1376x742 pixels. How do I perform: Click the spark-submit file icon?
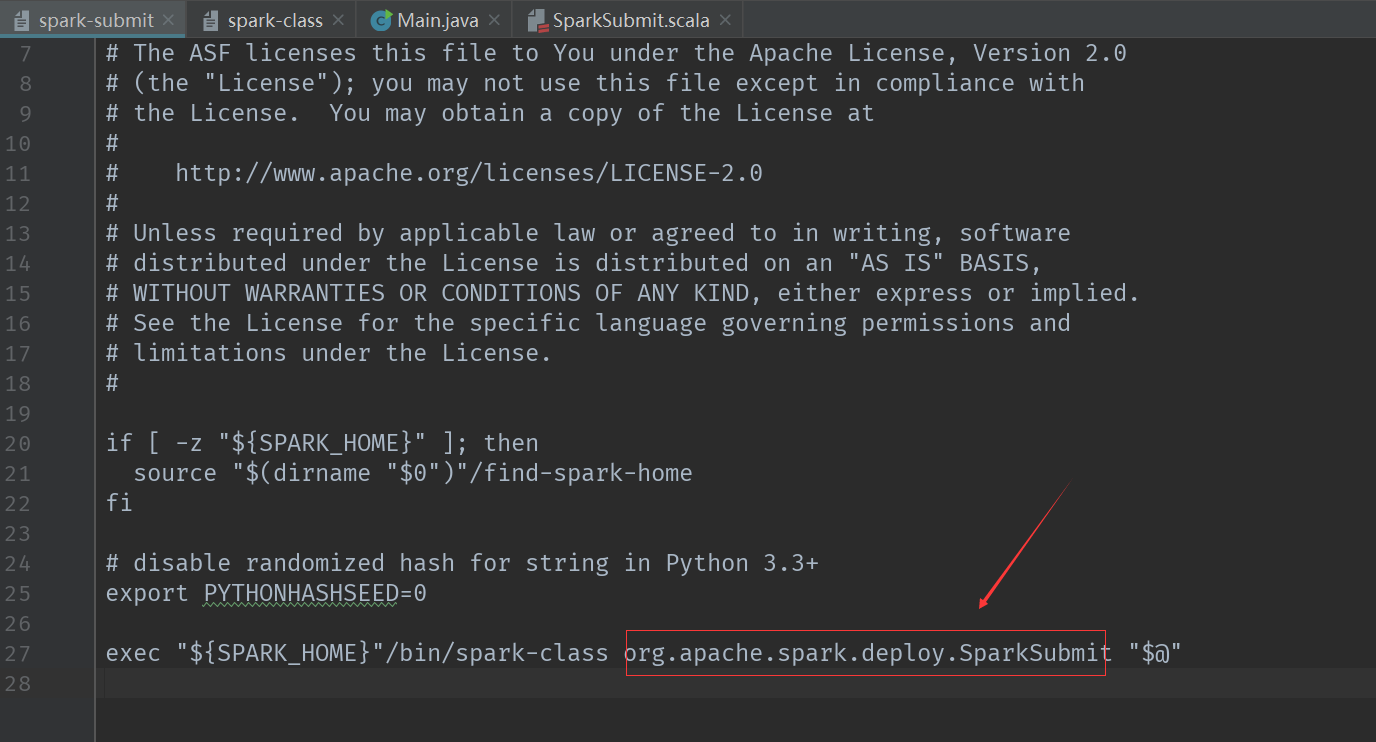point(22,20)
